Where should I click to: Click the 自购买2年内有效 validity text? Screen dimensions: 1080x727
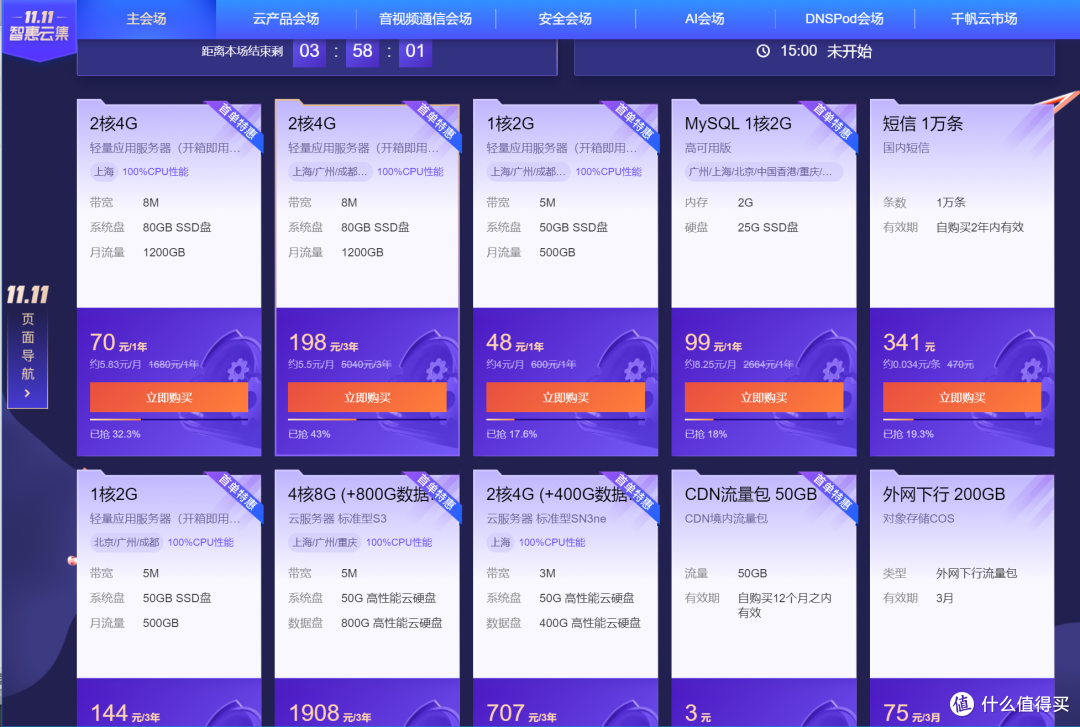[x=979, y=227]
